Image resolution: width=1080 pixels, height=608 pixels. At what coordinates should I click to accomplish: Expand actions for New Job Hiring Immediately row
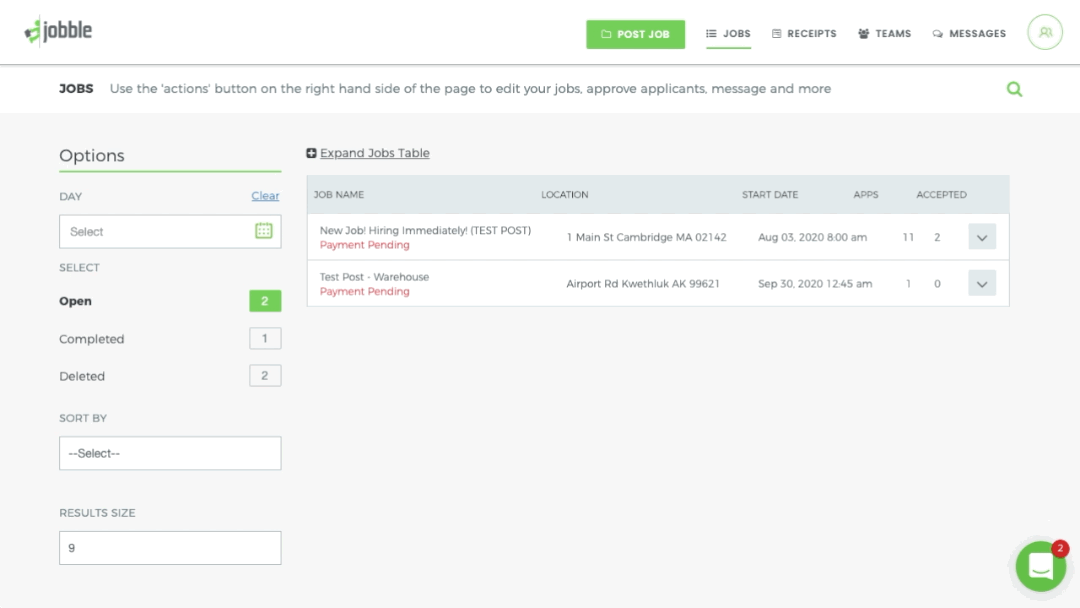982,237
